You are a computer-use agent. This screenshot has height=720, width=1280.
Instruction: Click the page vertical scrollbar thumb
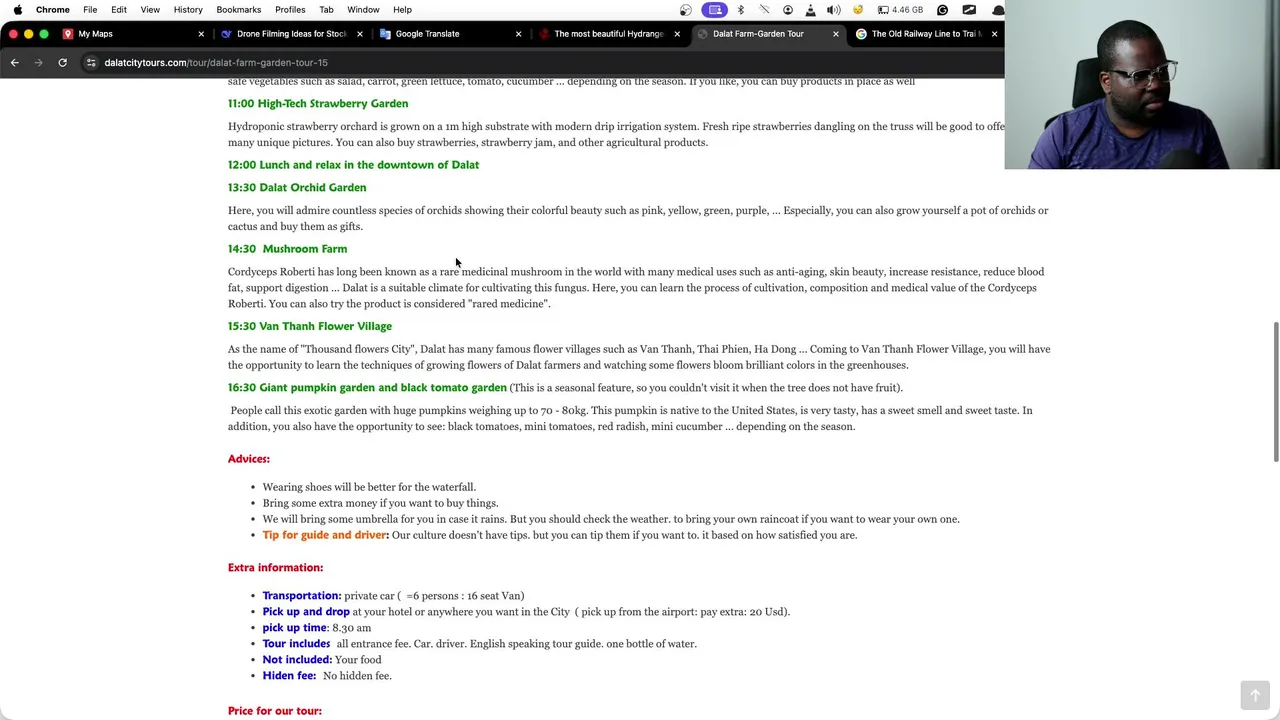tap(1275, 391)
